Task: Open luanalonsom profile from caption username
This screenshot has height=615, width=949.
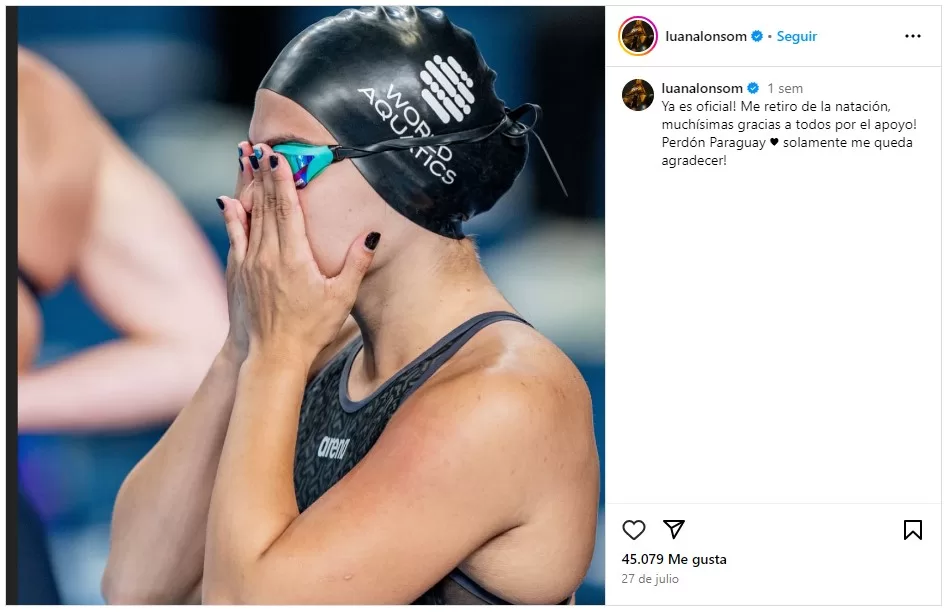Action: click(702, 88)
